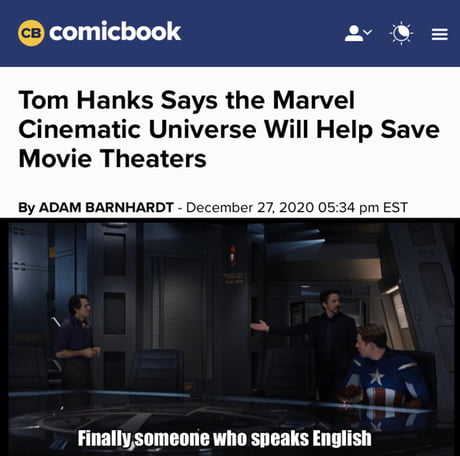Open the Tom Hanks Marvel headline
Viewport: 460px width, 456px height.
pyautogui.click(x=229, y=129)
